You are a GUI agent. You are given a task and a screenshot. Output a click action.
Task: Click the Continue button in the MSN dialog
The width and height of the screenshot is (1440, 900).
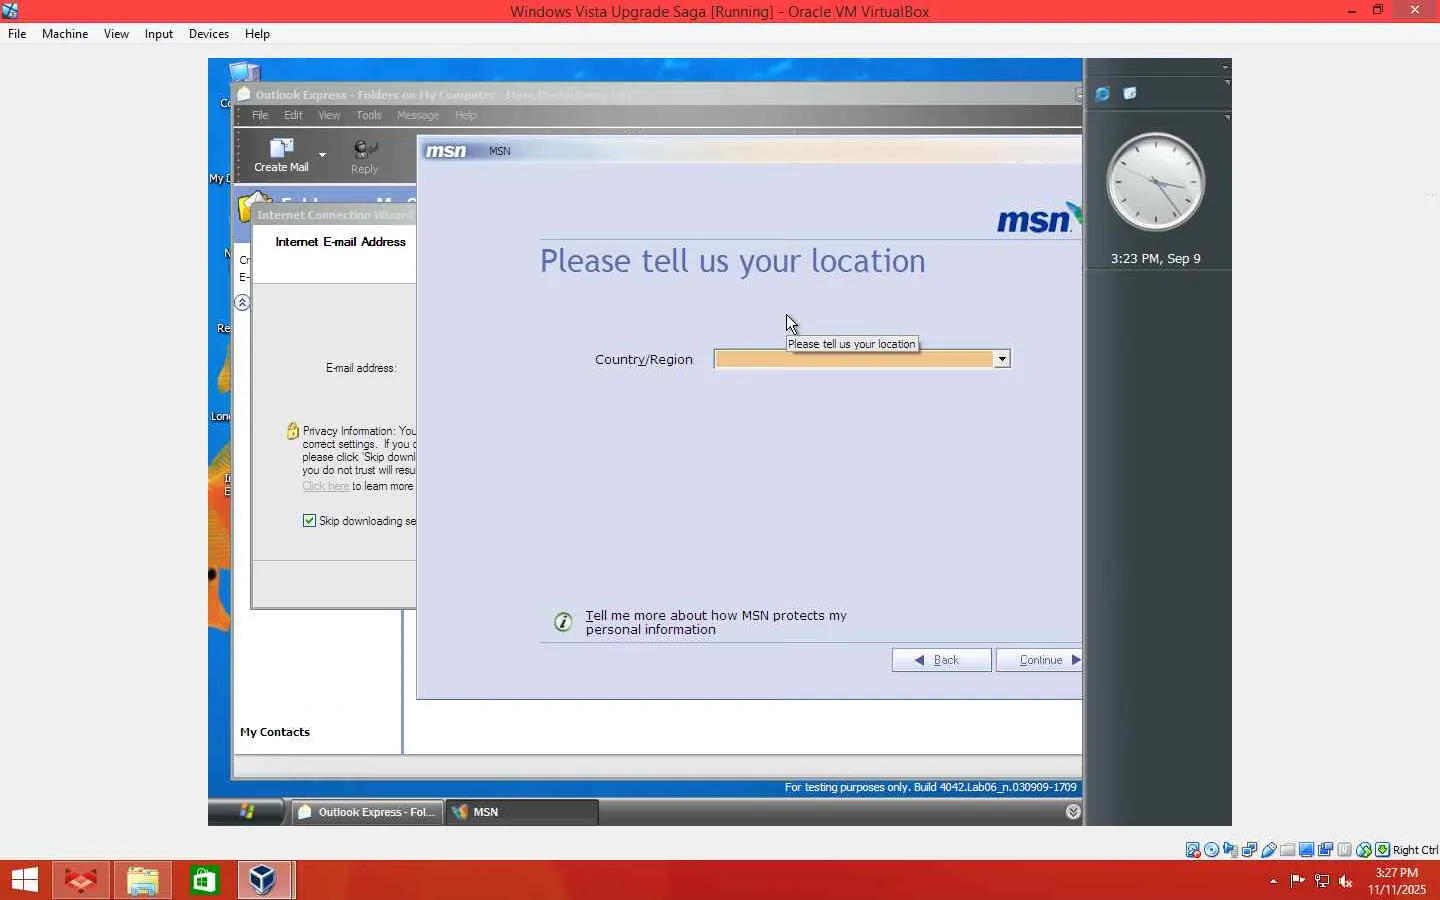pos(1039,660)
